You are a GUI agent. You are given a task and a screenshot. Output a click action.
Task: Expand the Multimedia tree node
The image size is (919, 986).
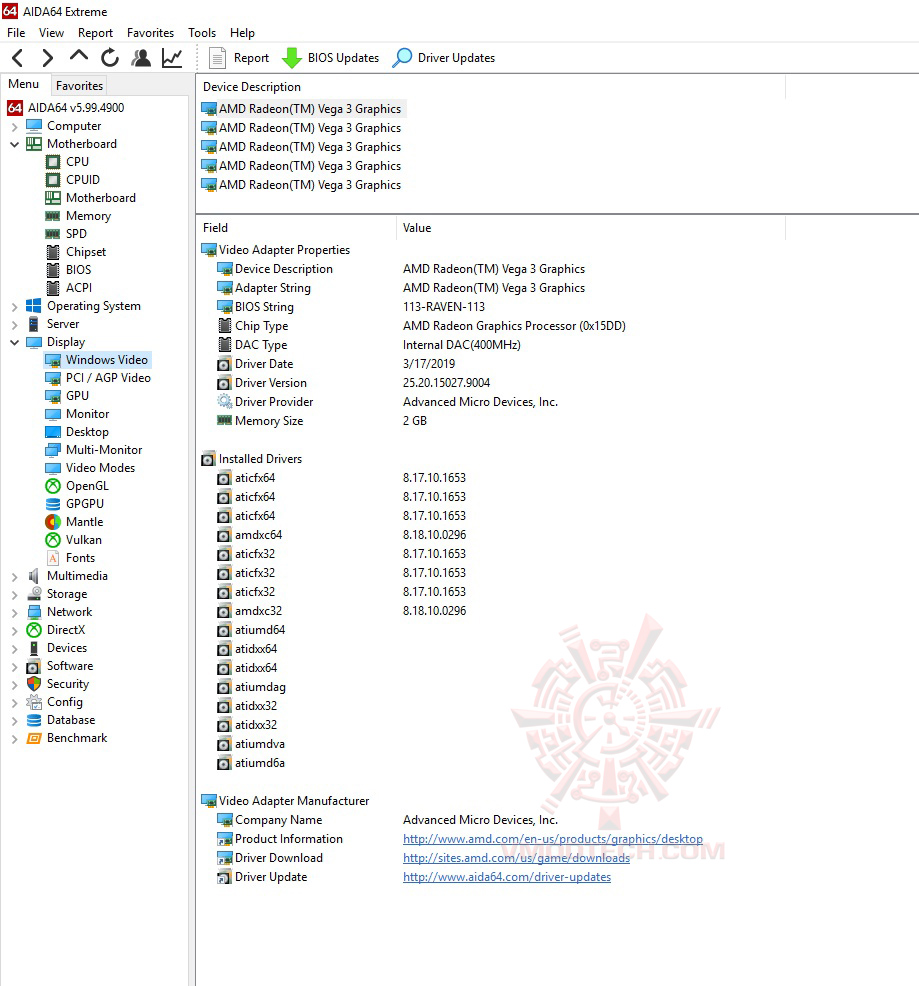click(14, 577)
